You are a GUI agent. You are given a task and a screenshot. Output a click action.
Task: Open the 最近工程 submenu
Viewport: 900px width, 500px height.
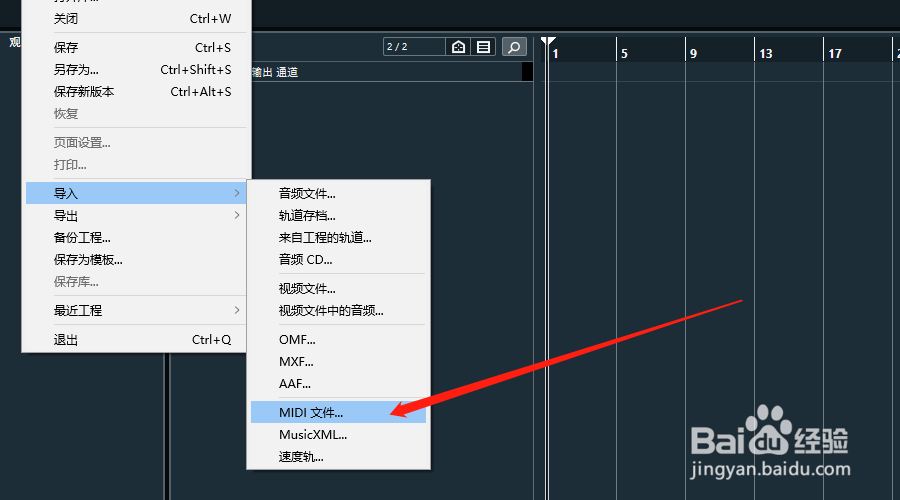[x=136, y=311]
